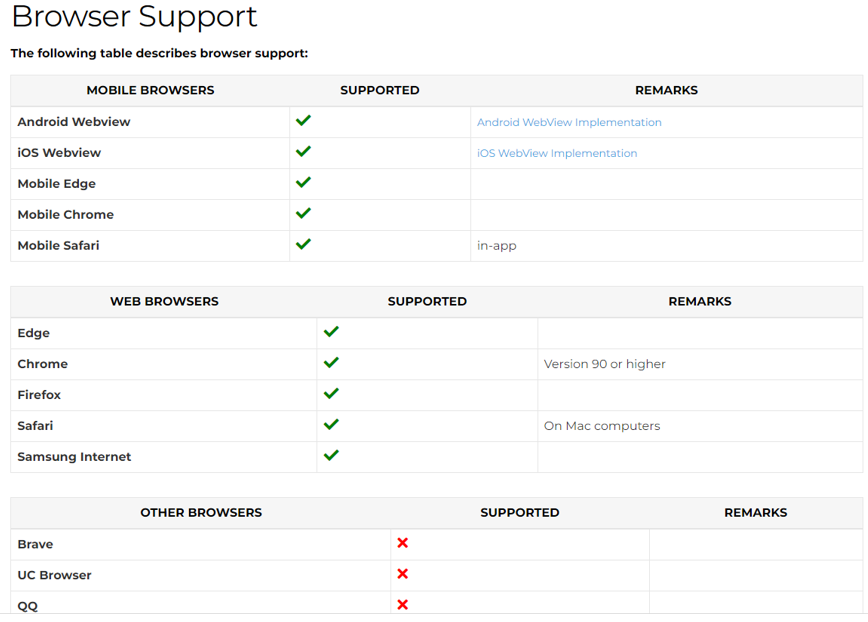The height and width of the screenshot is (622, 868).
Task: Click SUPPORTED header in mobile browsers table
Action: coord(380,90)
